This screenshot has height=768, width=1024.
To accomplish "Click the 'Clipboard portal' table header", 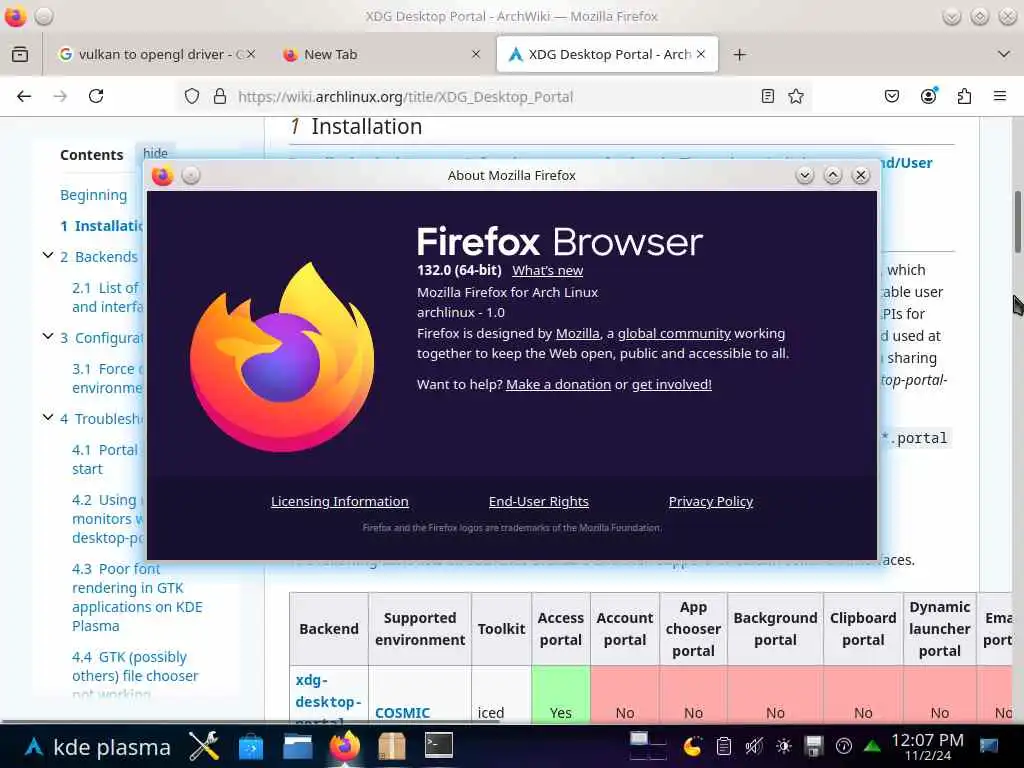I will [x=863, y=629].
